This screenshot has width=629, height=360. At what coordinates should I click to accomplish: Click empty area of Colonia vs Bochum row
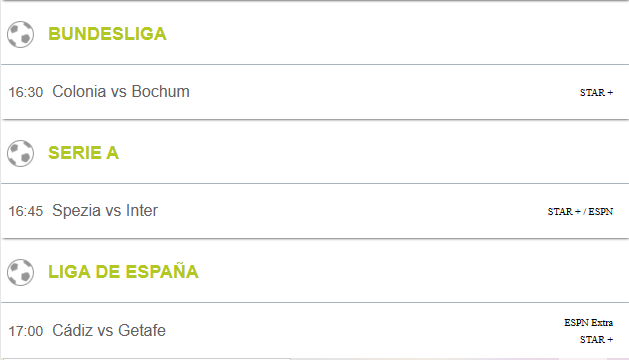tap(381, 92)
